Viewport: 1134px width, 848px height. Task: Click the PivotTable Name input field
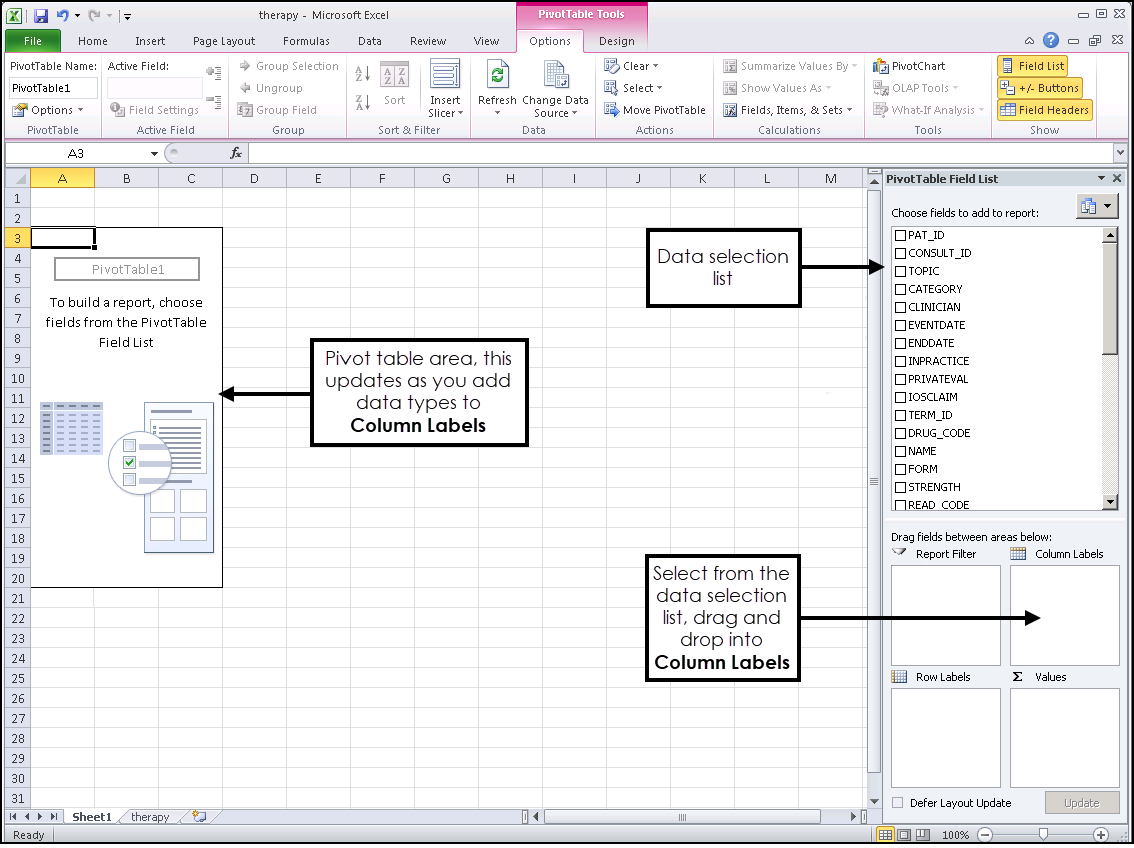click(x=53, y=88)
